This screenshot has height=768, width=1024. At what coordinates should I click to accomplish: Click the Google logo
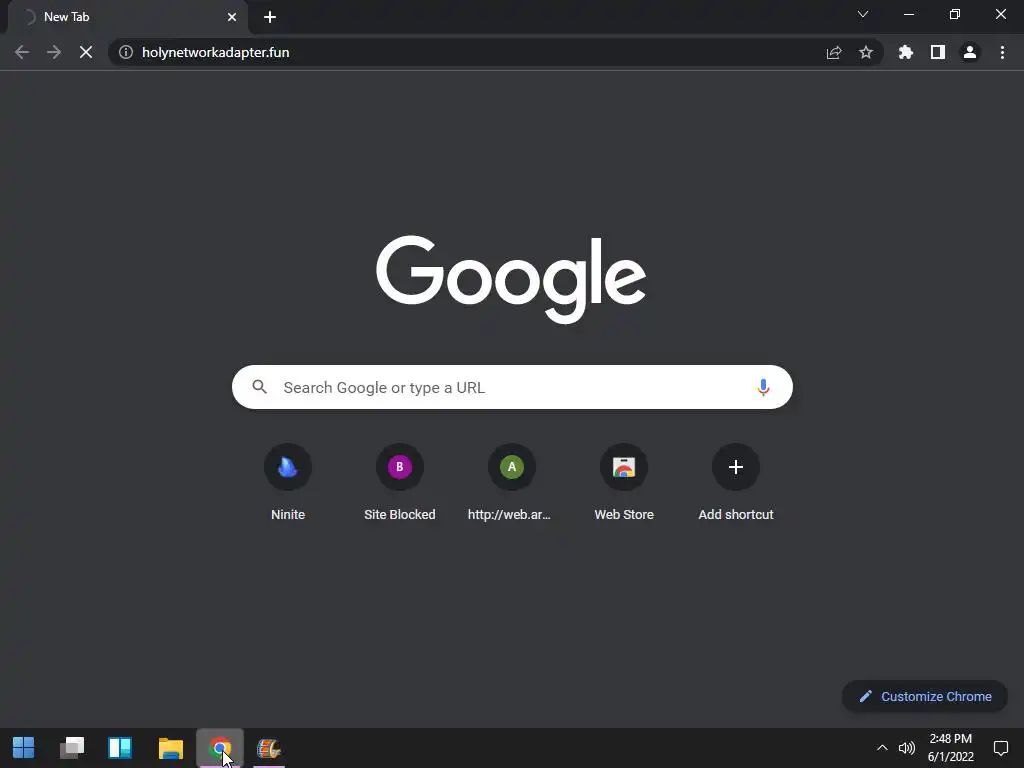[x=511, y=280]
